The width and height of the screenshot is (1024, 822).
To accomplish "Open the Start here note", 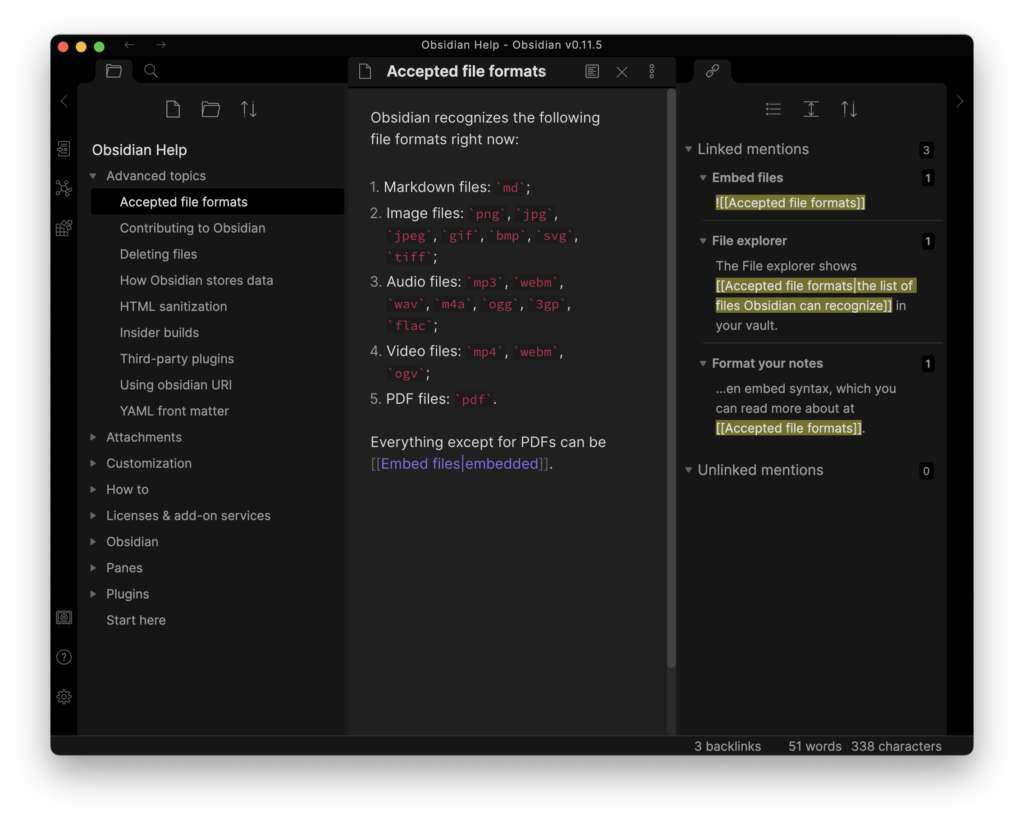I will [x=136, y=620].
